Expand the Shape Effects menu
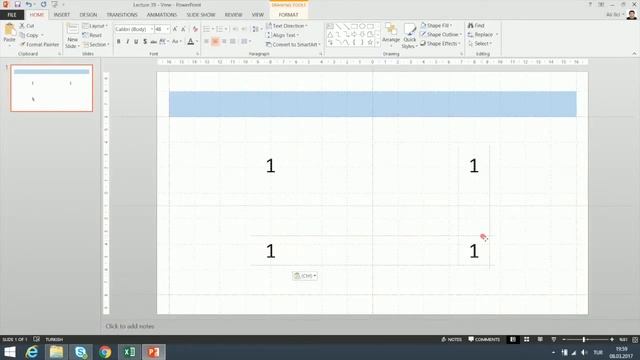The height and width of the screenshot is (360, 640). [x=440, y=43]
